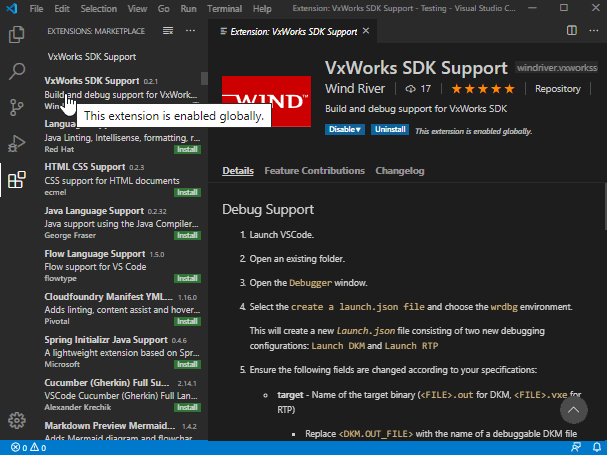Open the Run menu

pos(188,9)
